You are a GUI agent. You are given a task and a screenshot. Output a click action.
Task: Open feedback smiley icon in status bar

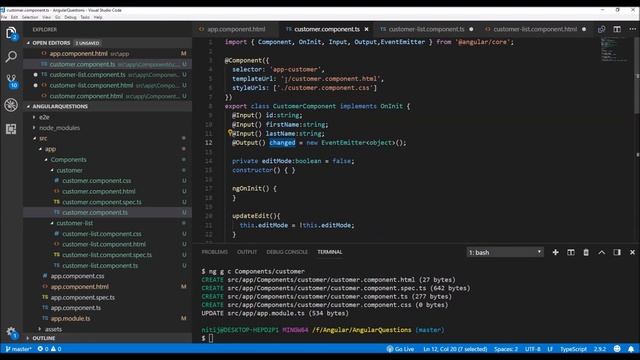pos(617,349)
